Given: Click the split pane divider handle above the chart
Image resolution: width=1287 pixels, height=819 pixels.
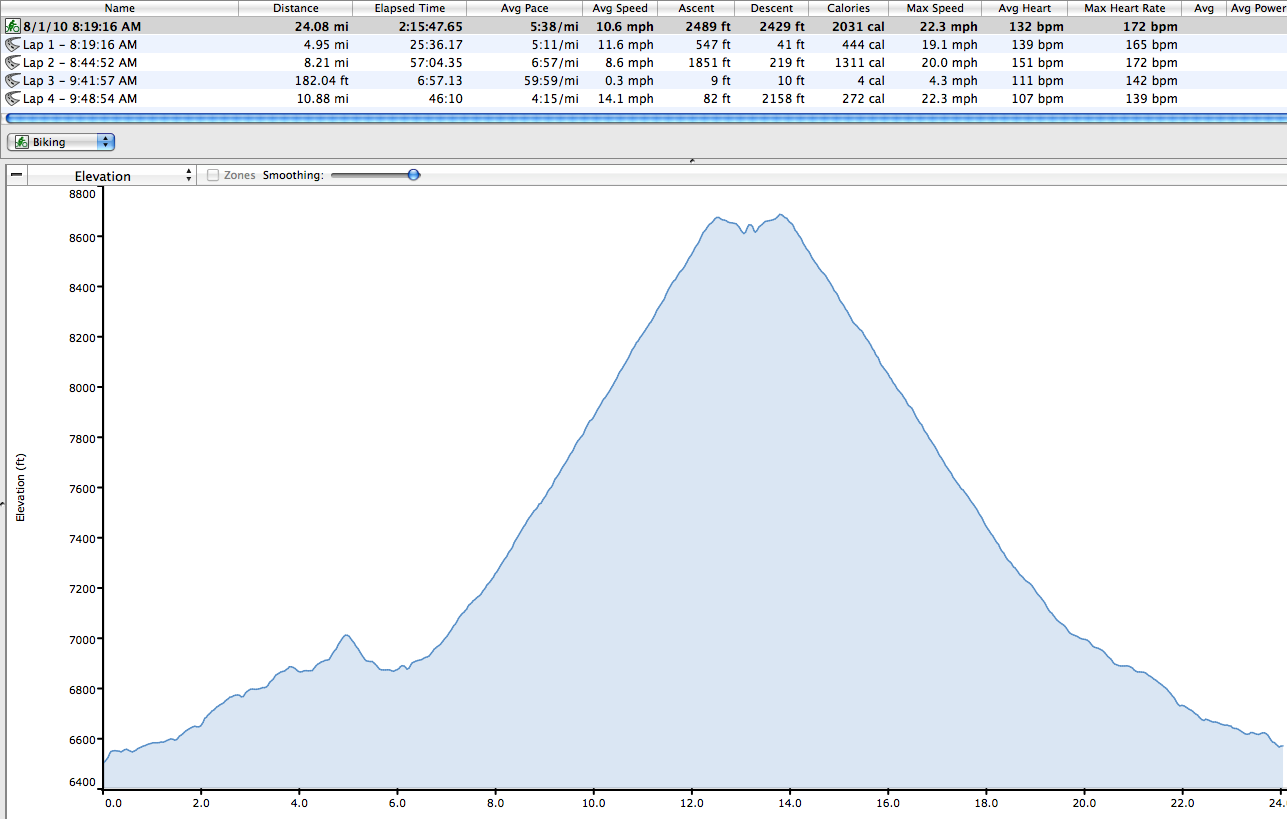Looking at the screenshot, I should coord(692,160).
